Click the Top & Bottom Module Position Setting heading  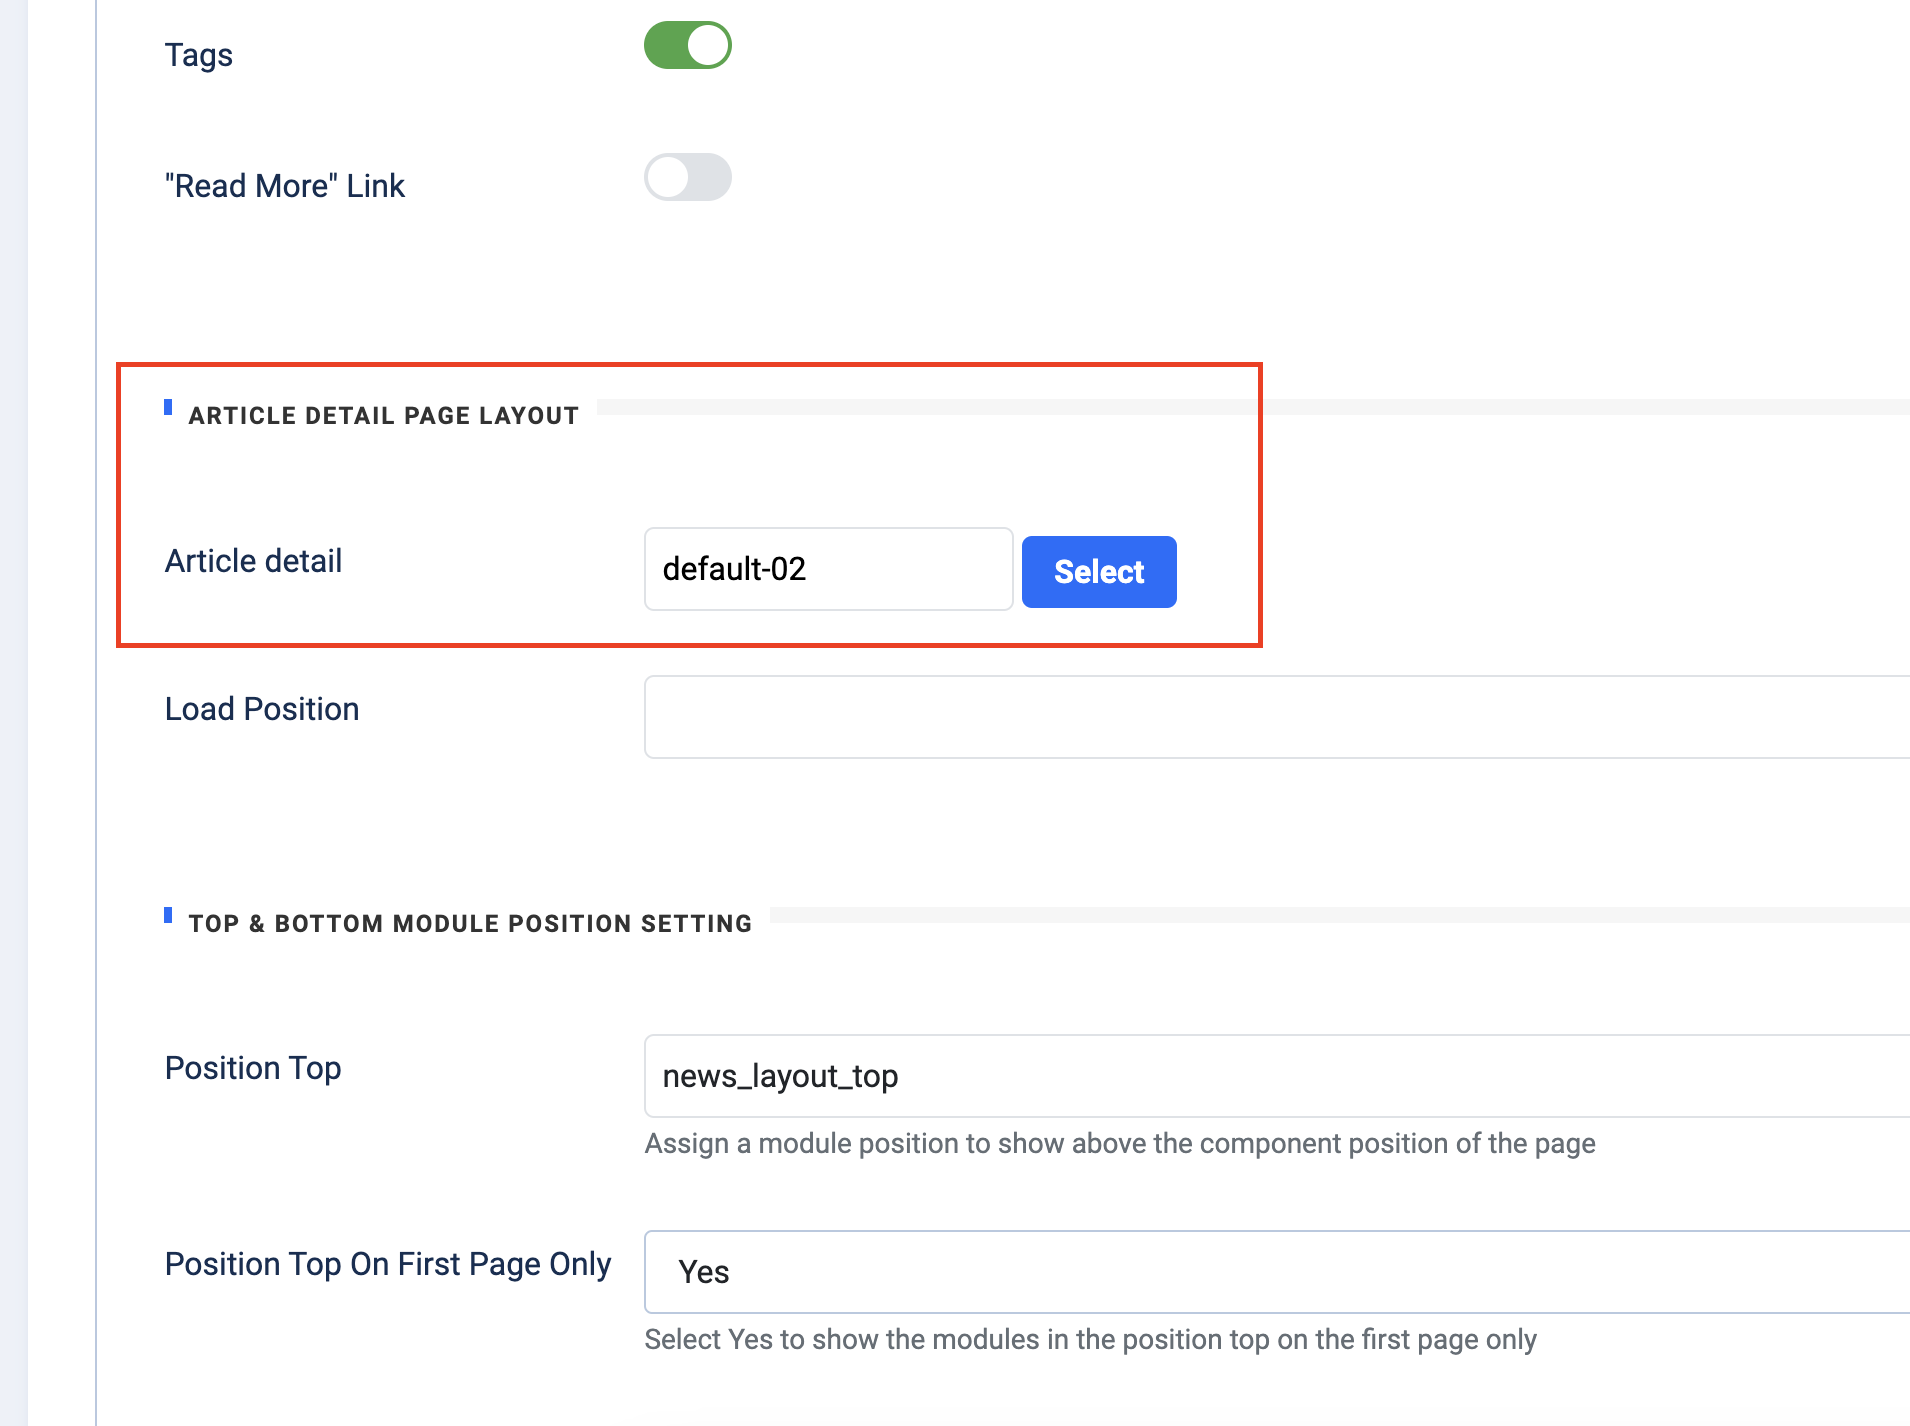point(470,924)
